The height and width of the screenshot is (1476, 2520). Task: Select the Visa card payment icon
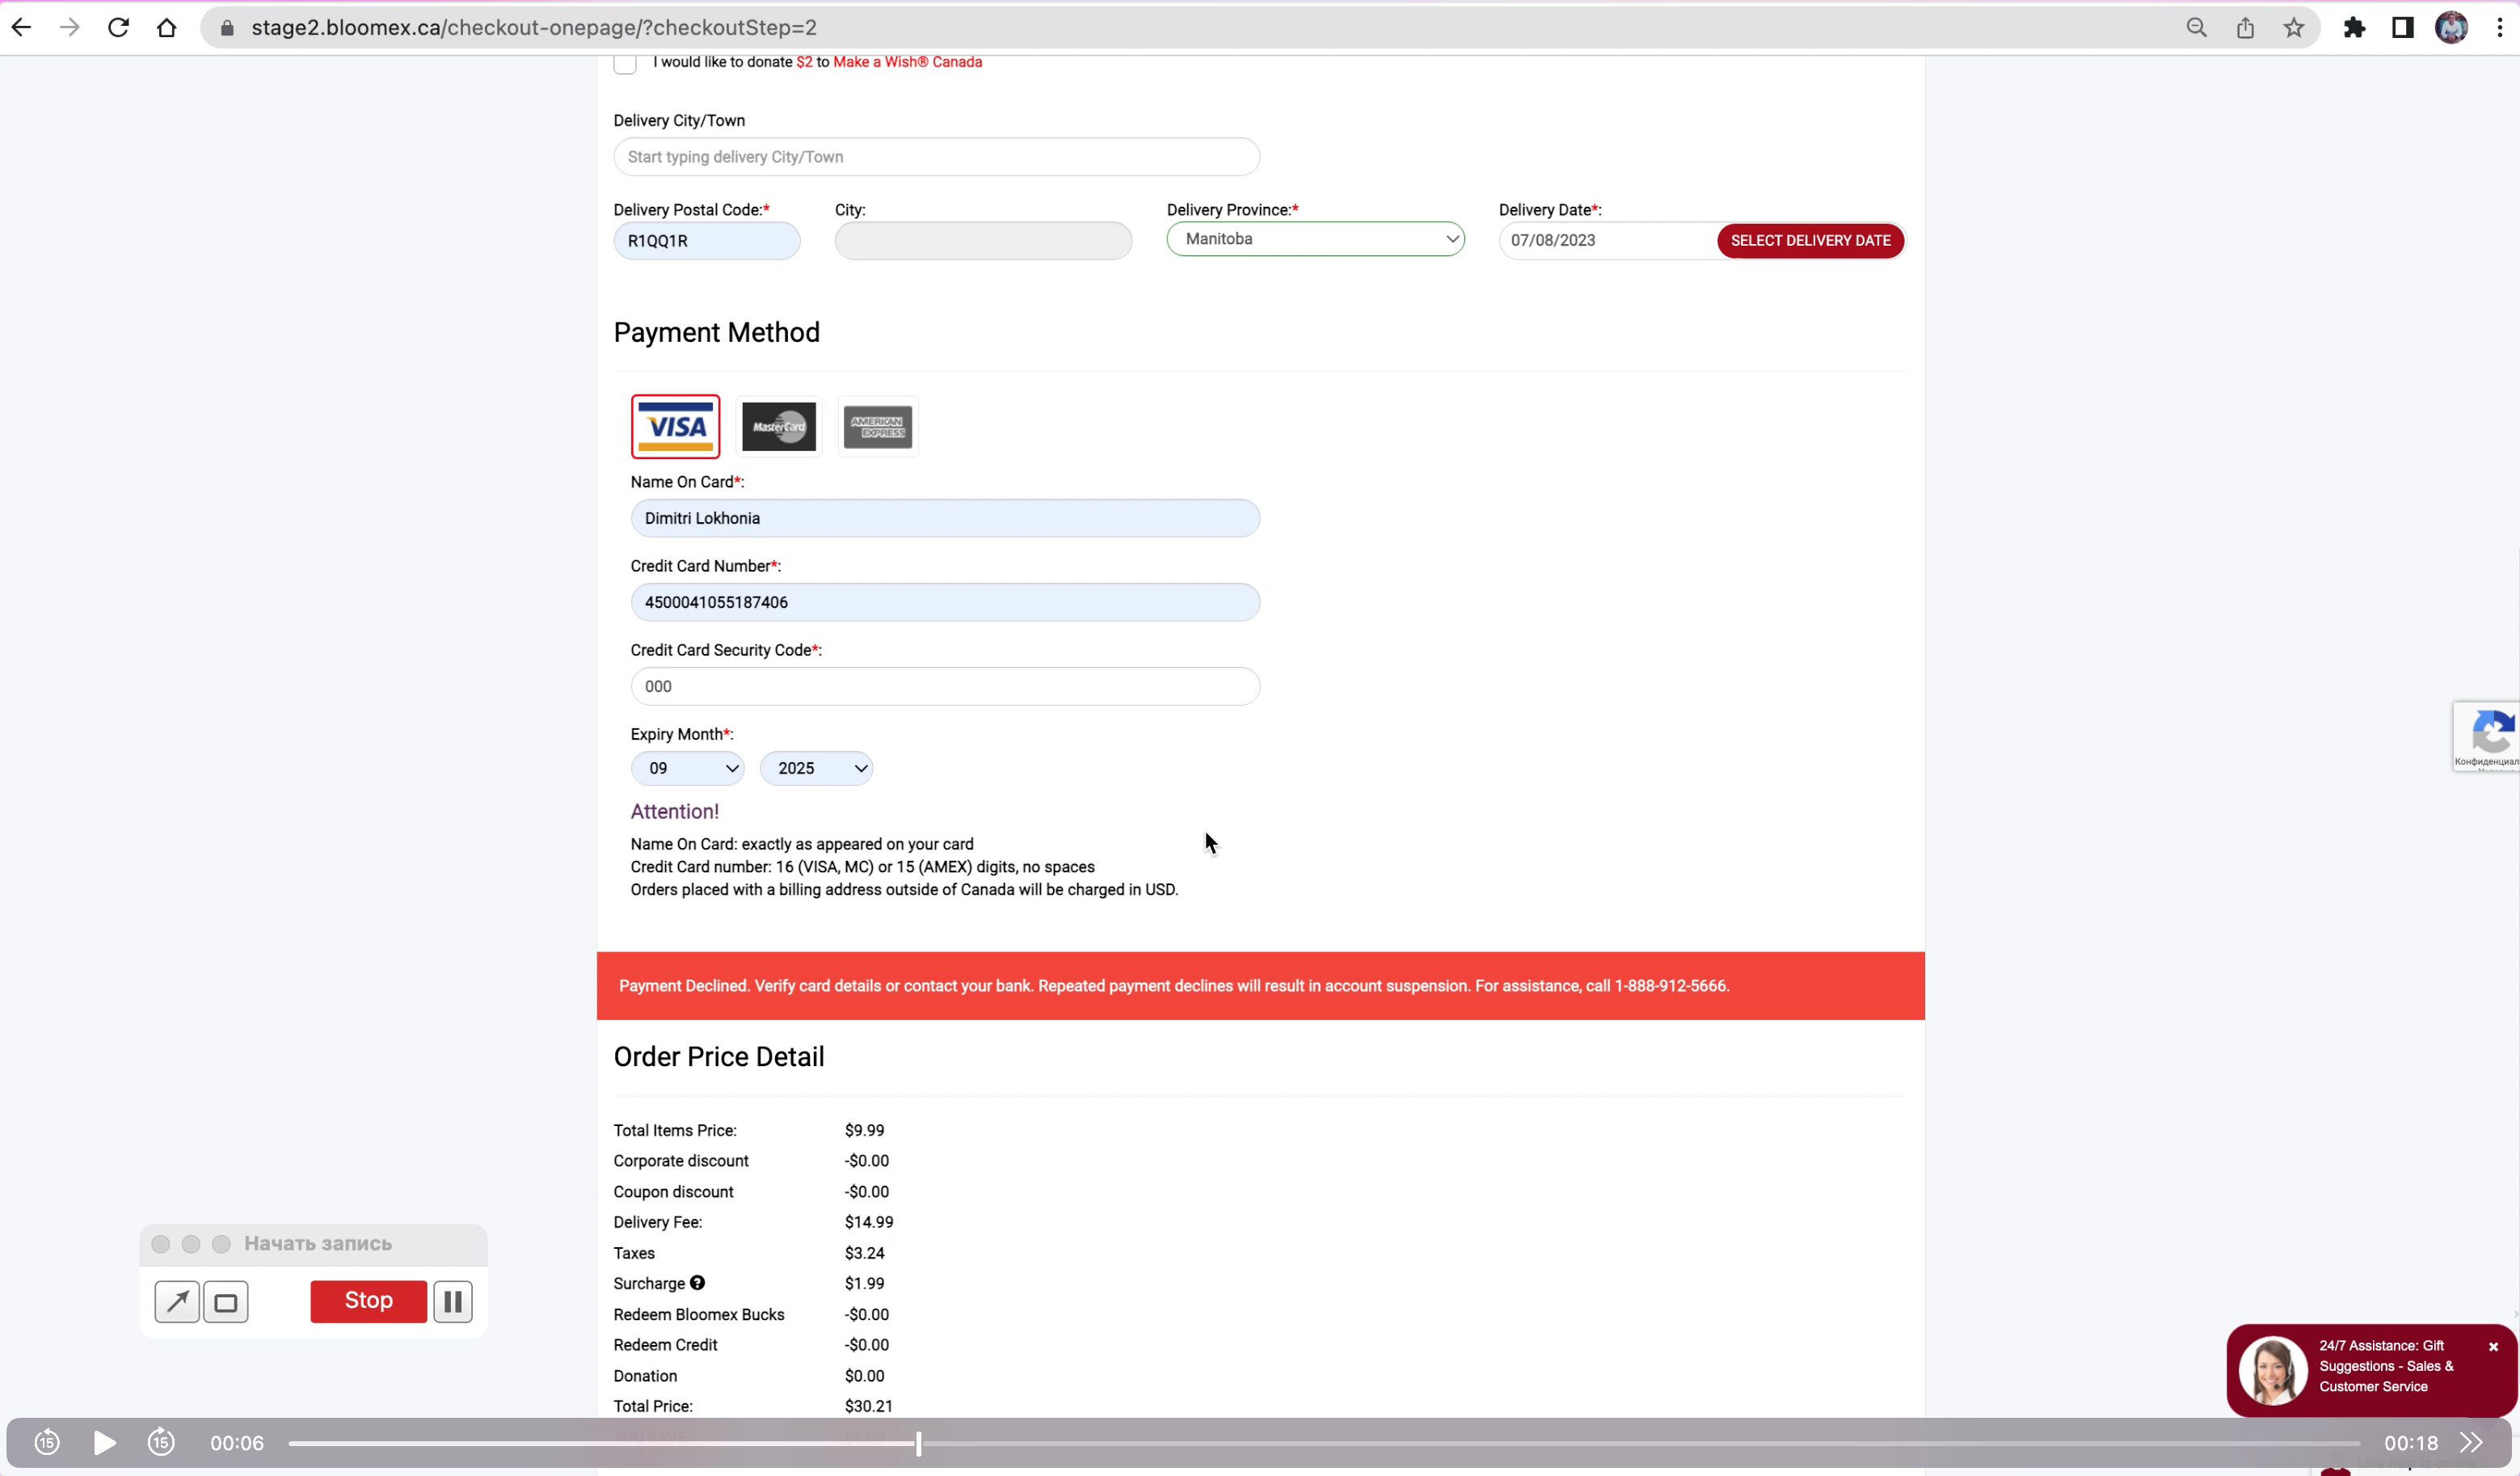coord(675,427)
